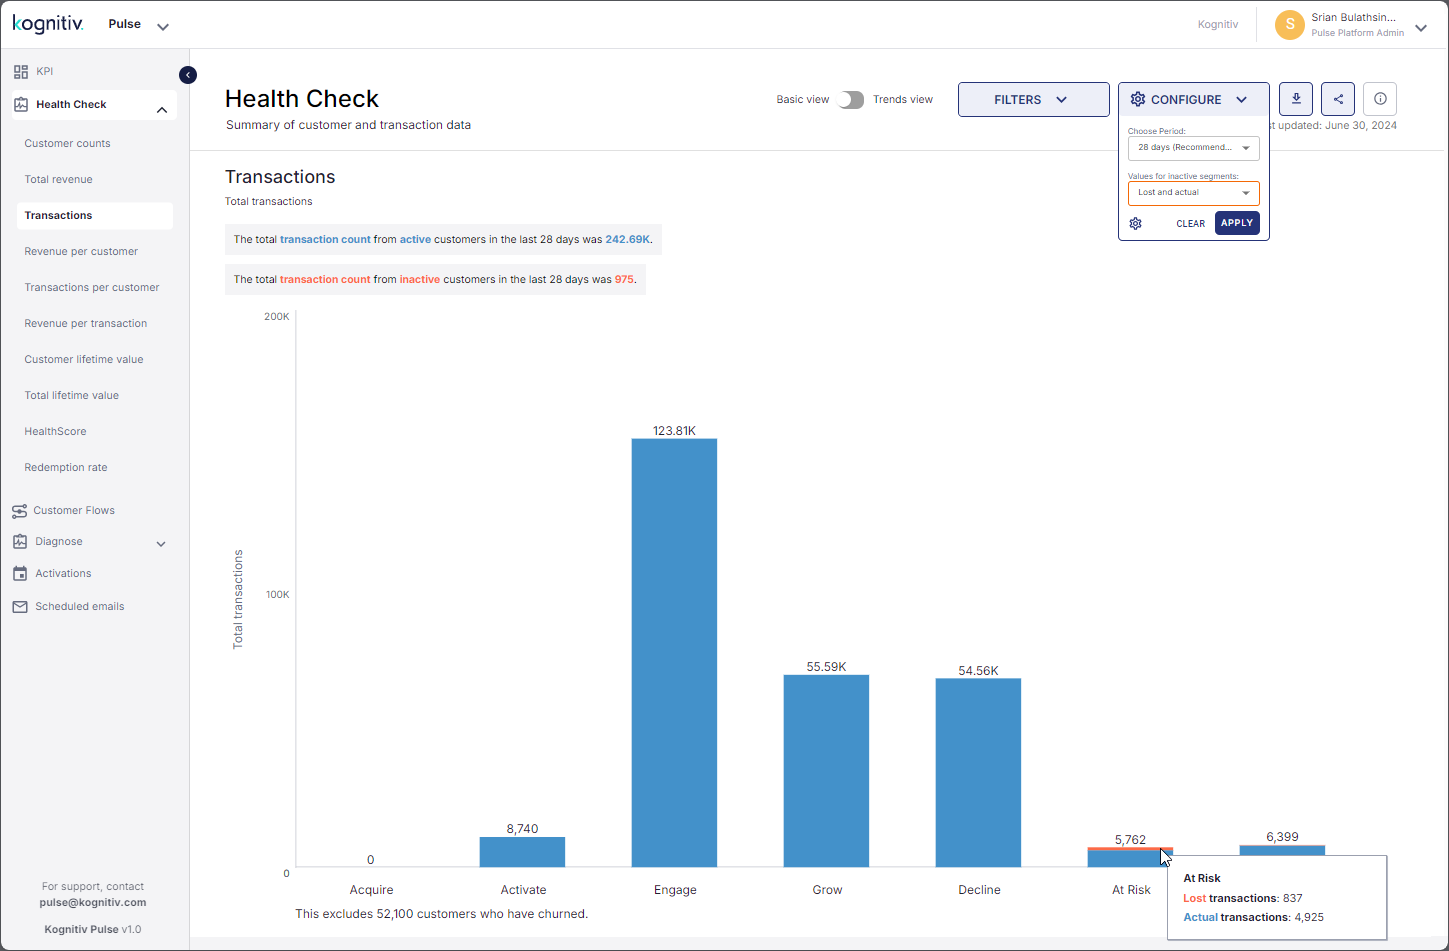Click the CLEAR button
This screenshot has height=951, width=1449.
(1190, 223)
